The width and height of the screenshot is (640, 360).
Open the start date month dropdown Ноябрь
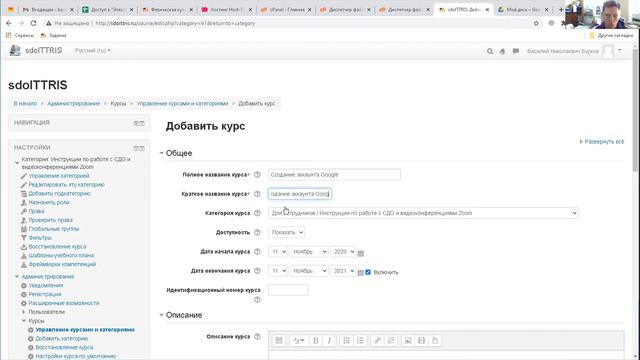pyautogui.click(x=309, y=251)
